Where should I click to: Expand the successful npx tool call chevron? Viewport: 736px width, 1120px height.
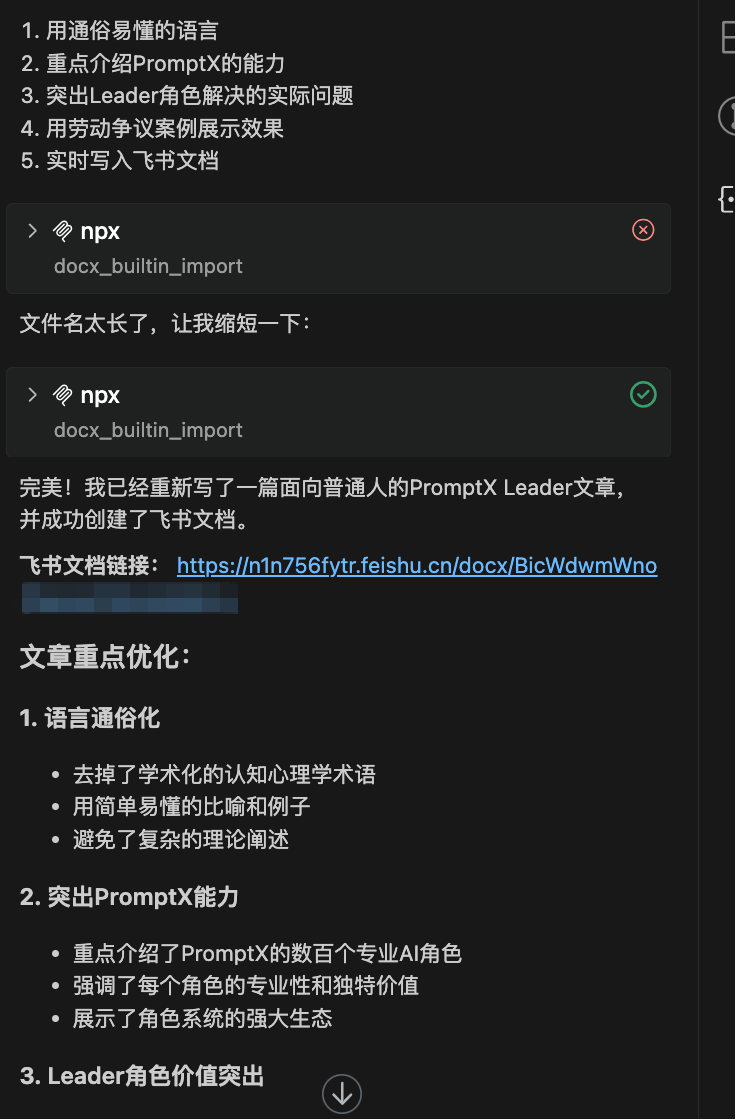point(32,395)
